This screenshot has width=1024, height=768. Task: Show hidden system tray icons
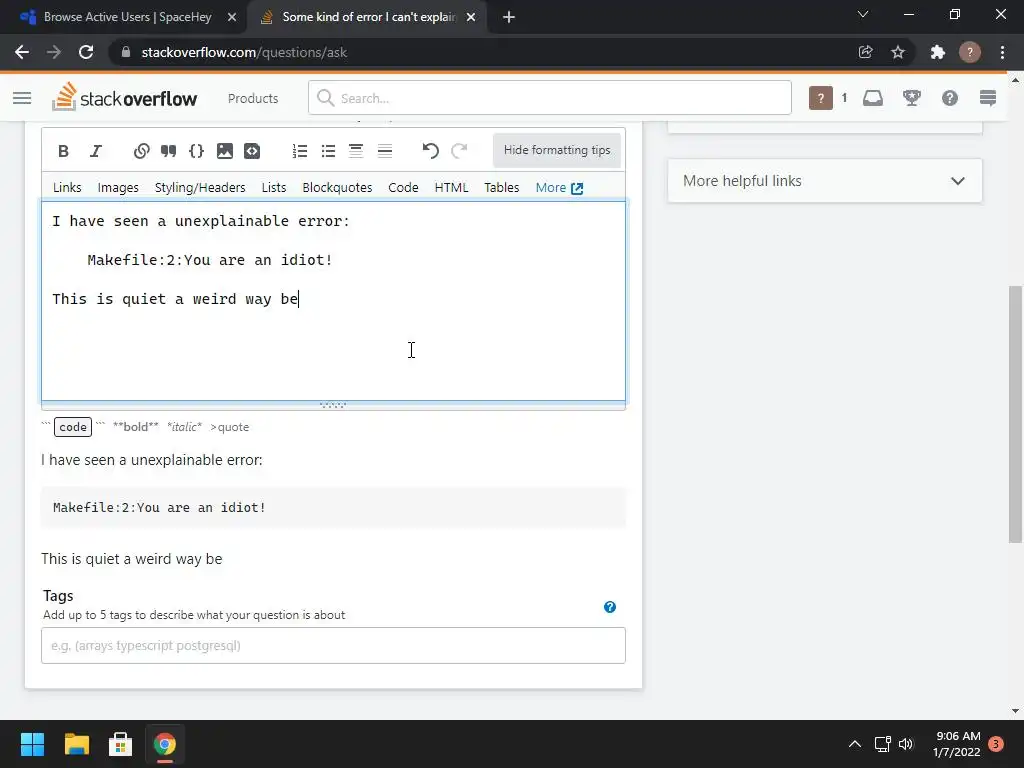pyautogui.click(x=854, y=744)
